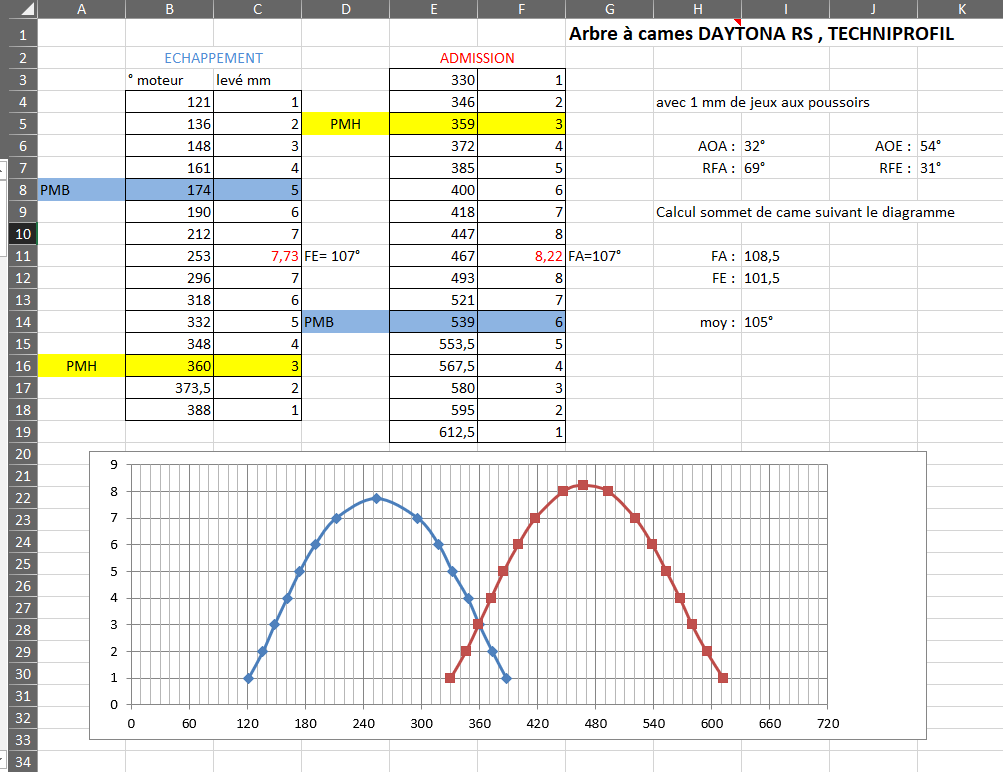Select the '° moteur' header cell
Image resolution: width=1003 pixels, height=772 pixels.
[170, 80]
